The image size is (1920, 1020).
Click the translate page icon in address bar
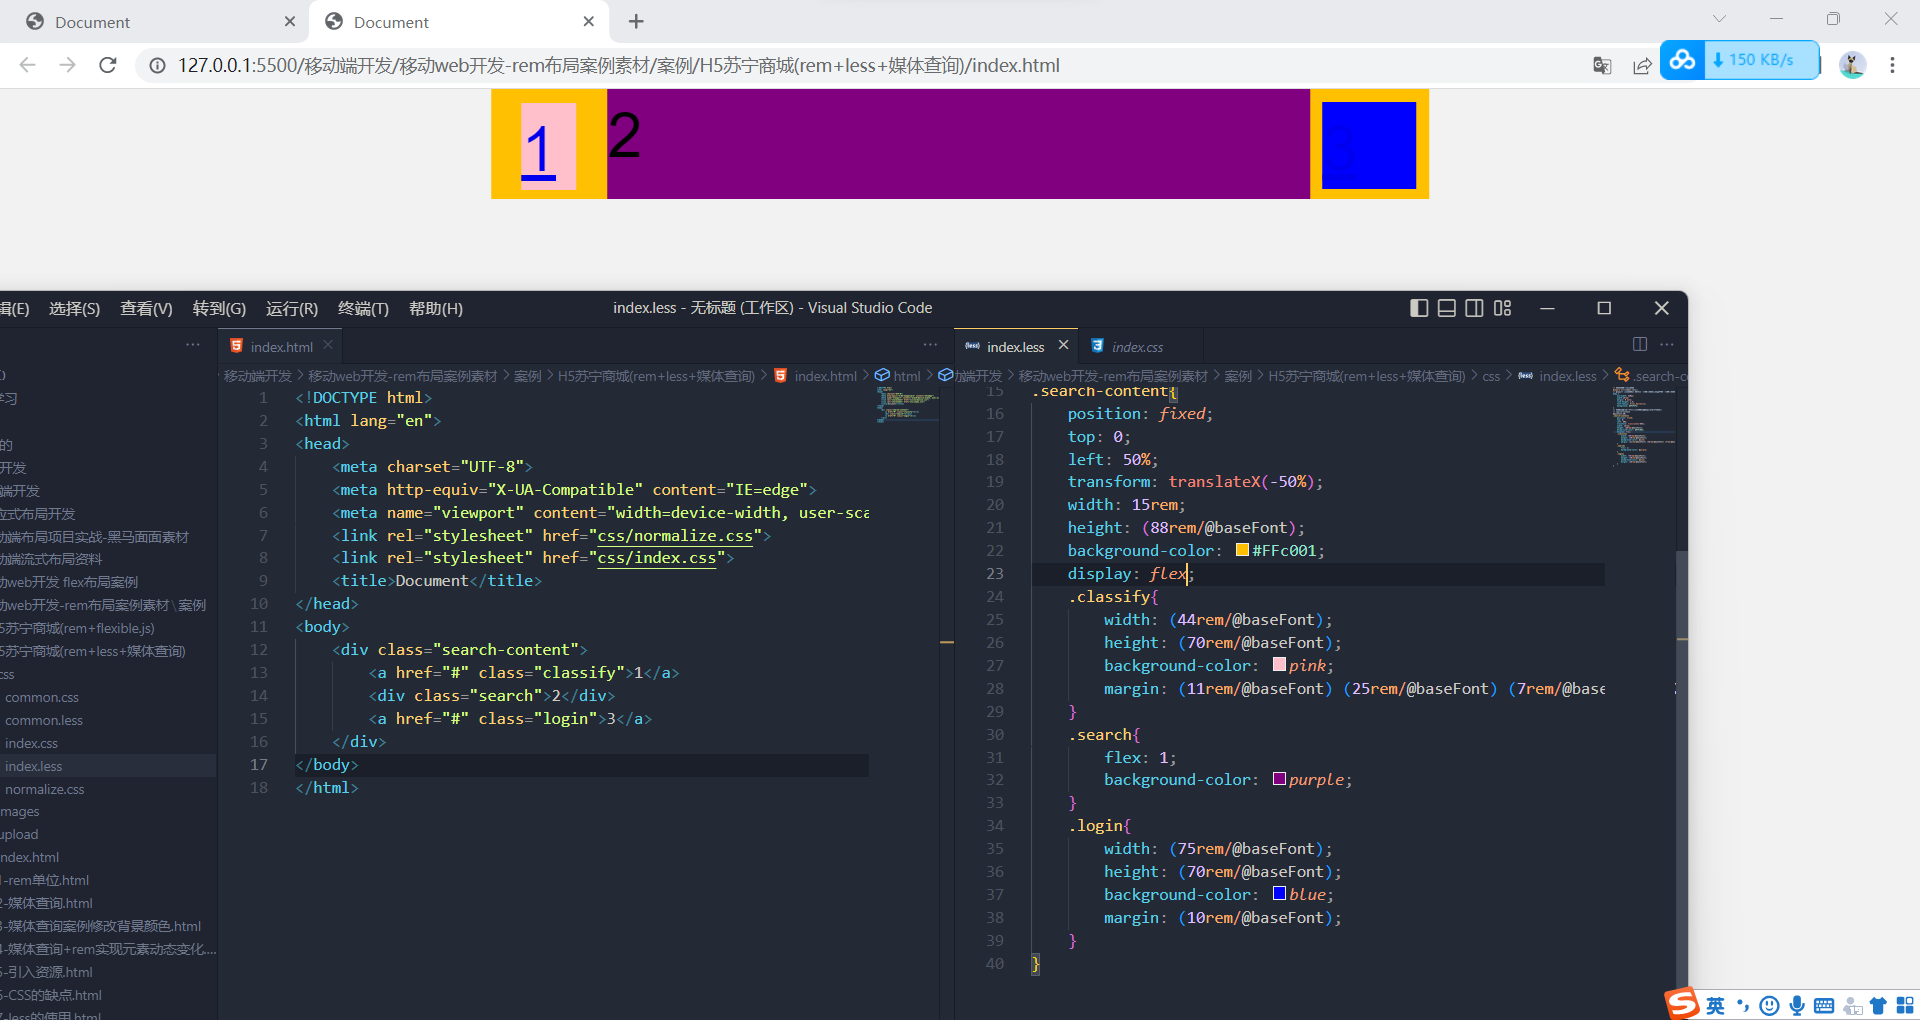(1602, 65)
